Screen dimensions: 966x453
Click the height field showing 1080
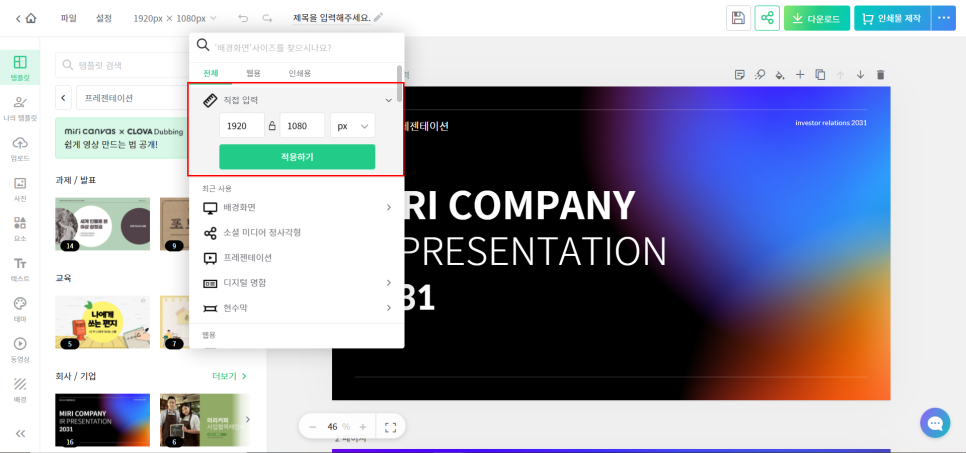pos(302,126)
